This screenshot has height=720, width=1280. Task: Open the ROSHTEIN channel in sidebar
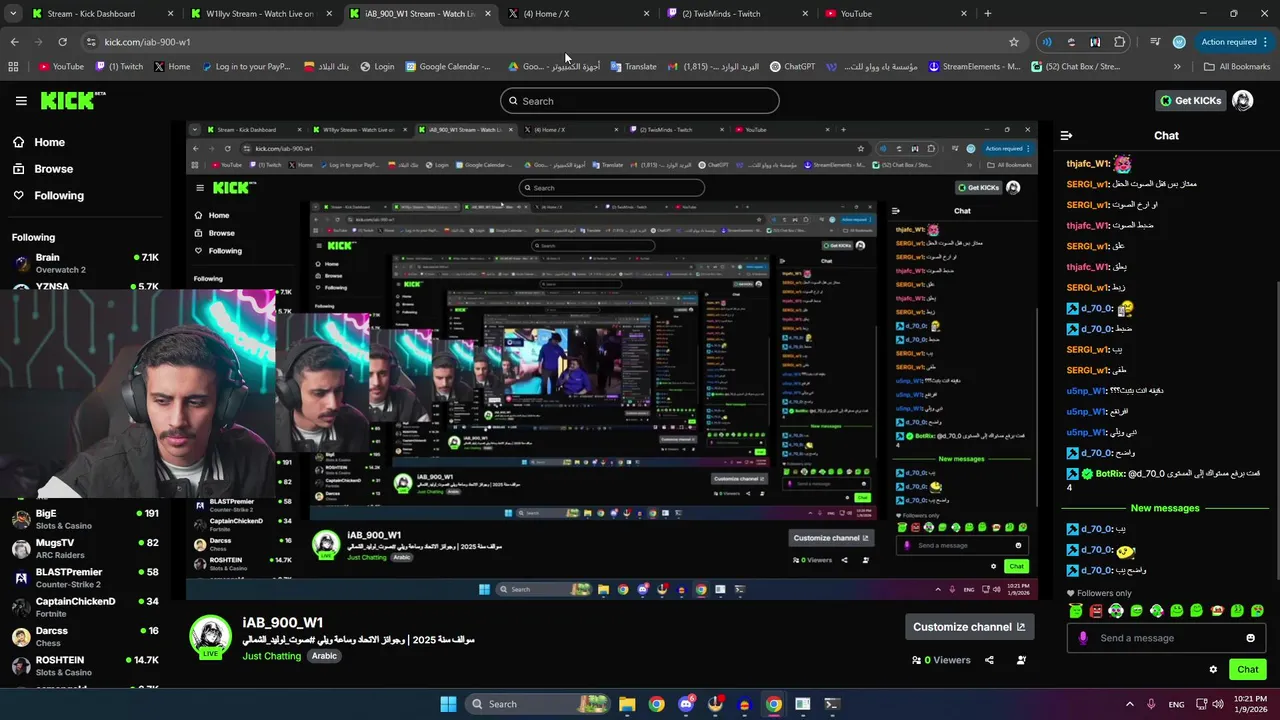[85, 666]
